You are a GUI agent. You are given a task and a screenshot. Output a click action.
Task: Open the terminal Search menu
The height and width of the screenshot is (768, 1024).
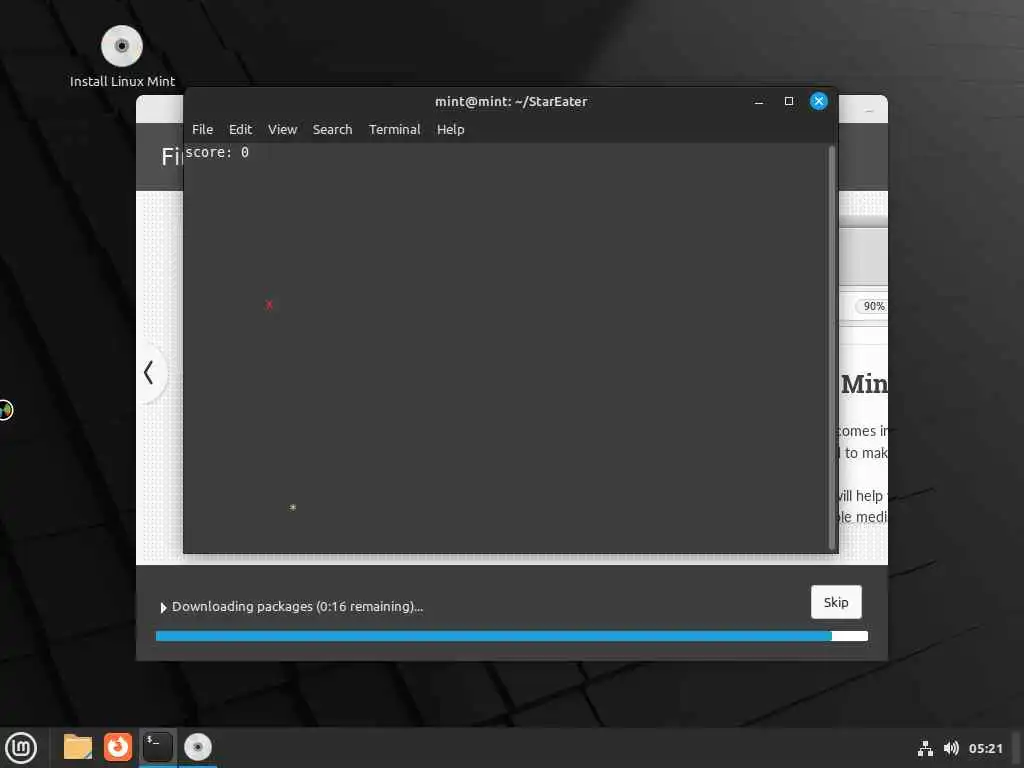pyautogui.click(x=332, y=129)
